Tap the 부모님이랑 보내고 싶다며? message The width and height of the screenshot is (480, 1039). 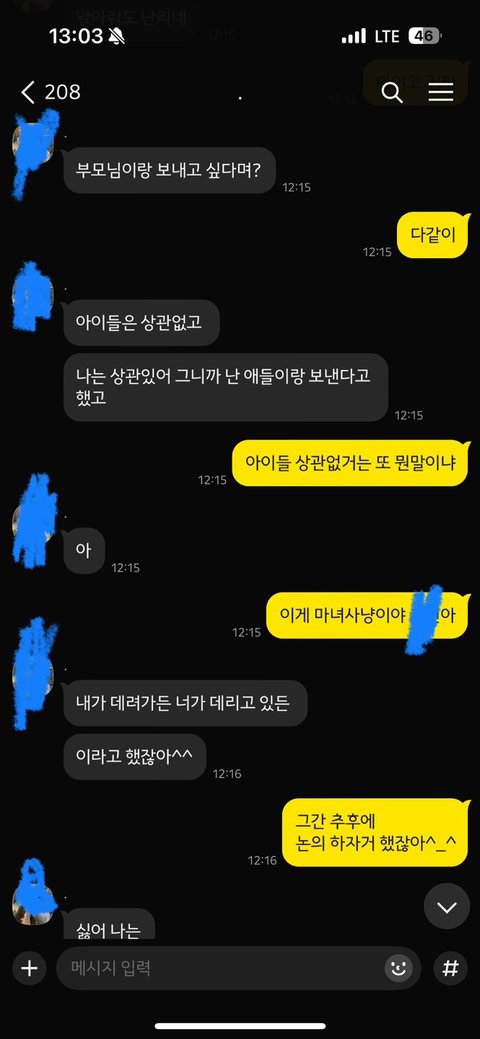click(x=169, y=170)
